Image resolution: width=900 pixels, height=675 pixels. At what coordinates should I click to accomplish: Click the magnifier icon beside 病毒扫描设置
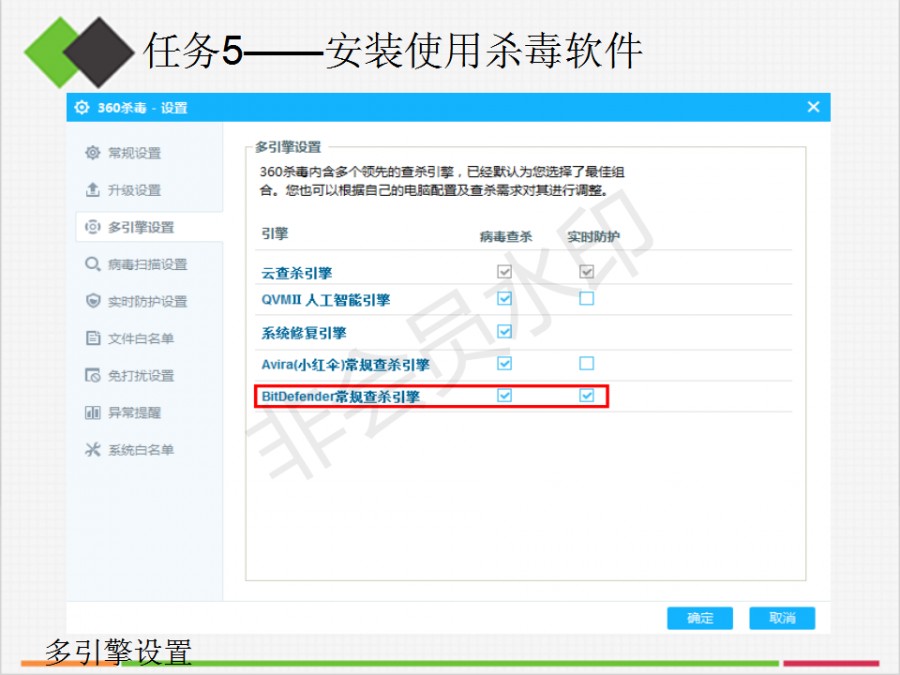tap(93, 264)
